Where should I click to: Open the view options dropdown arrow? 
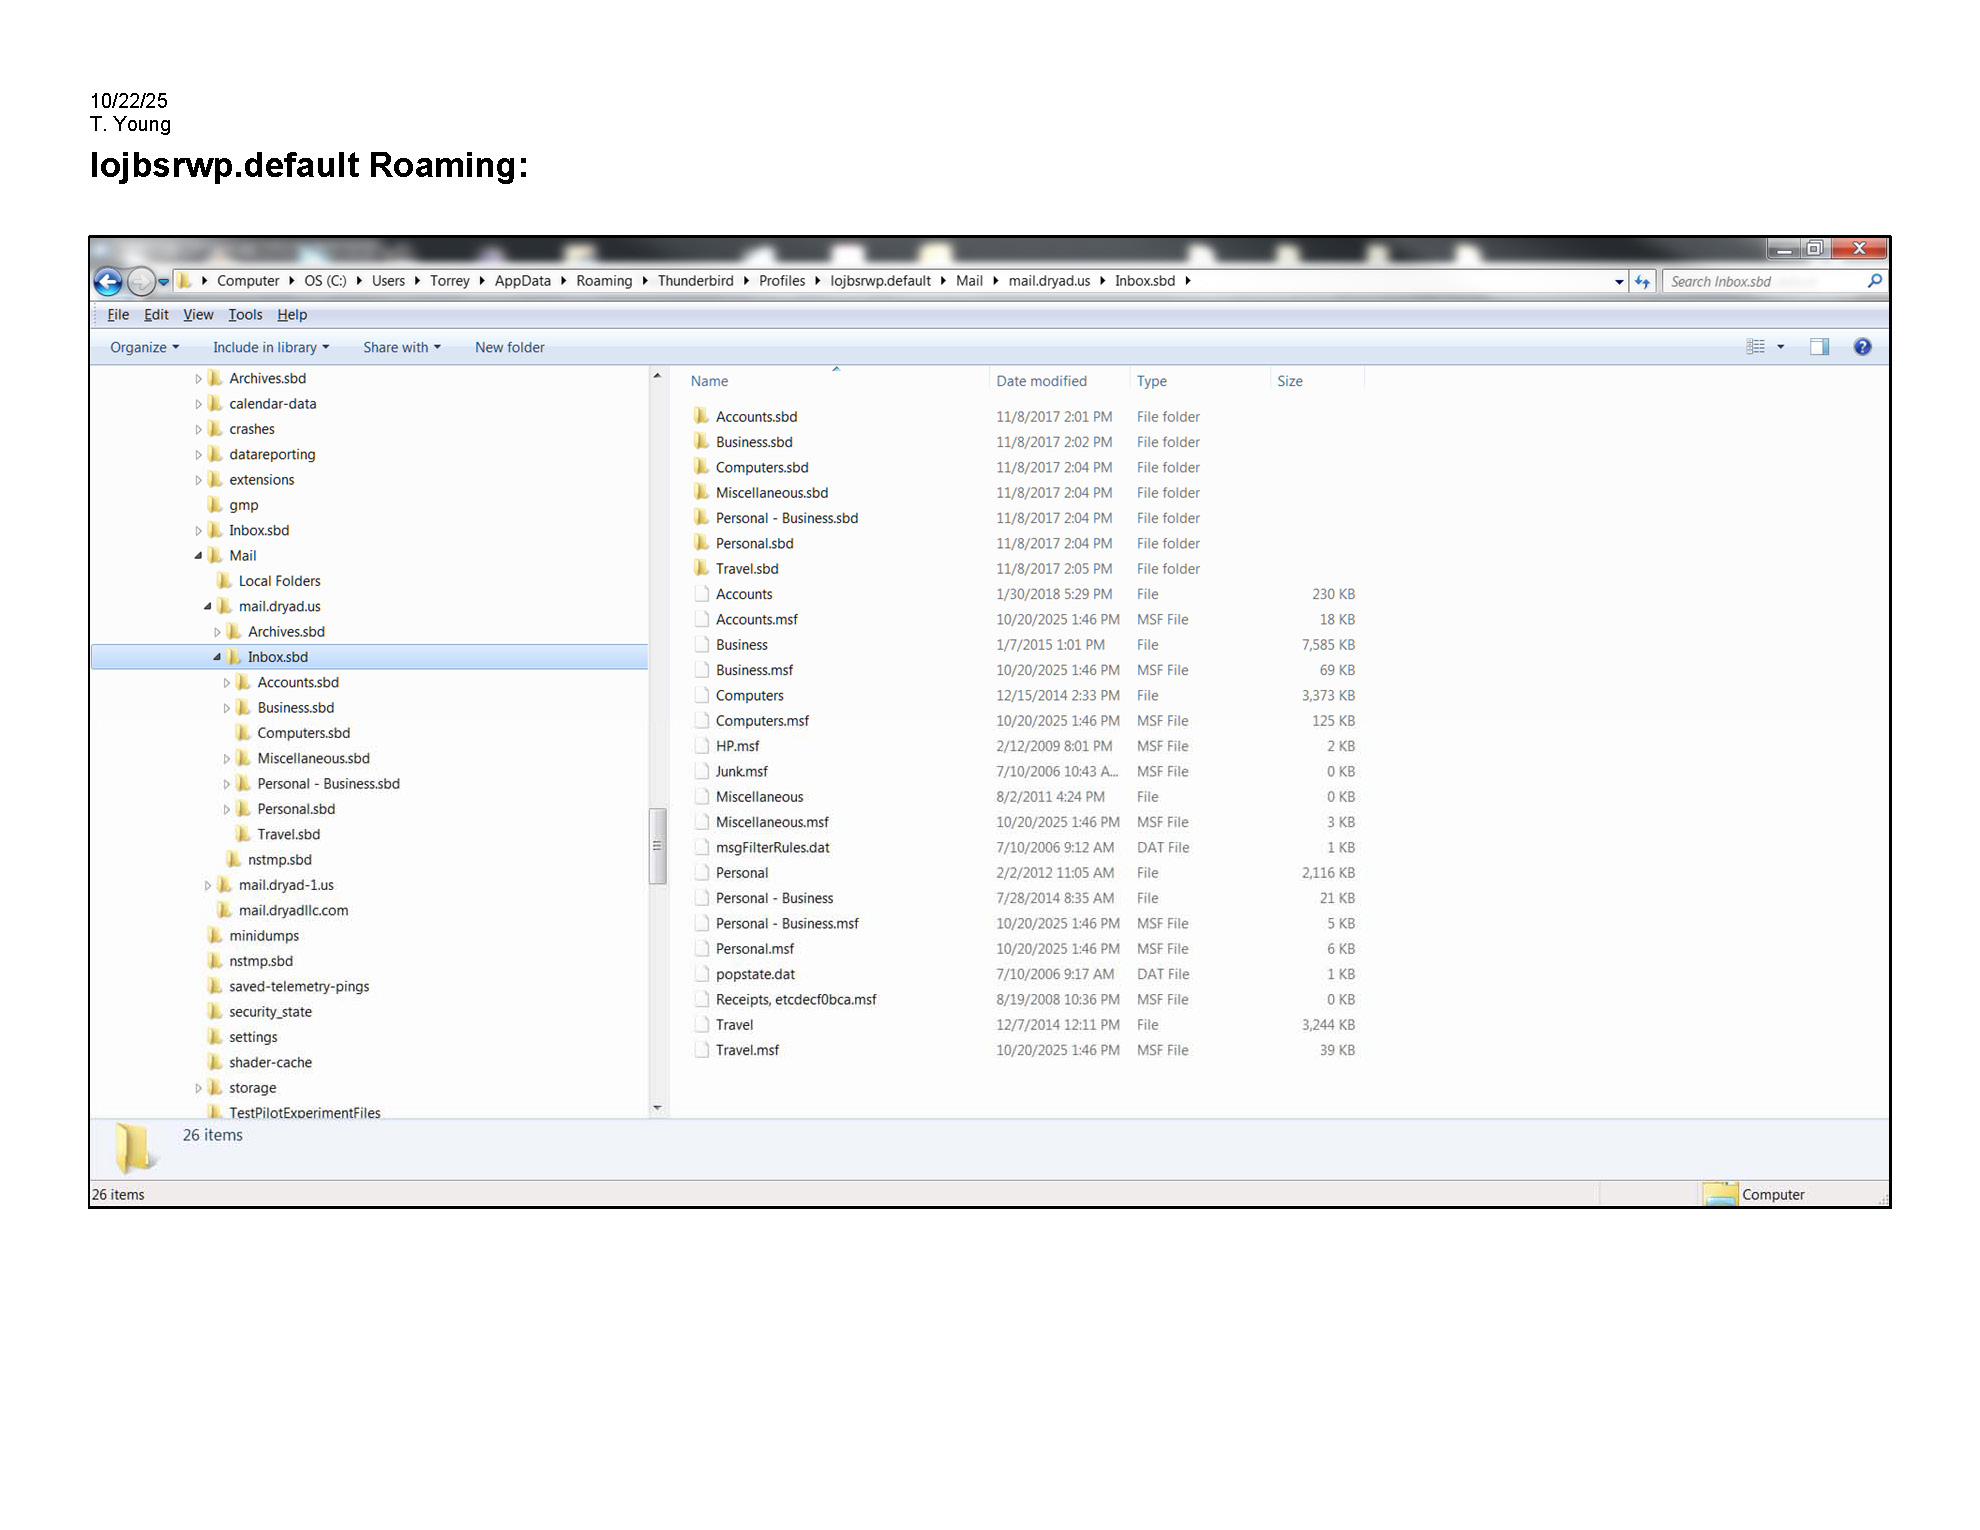tap(1780, 347)
